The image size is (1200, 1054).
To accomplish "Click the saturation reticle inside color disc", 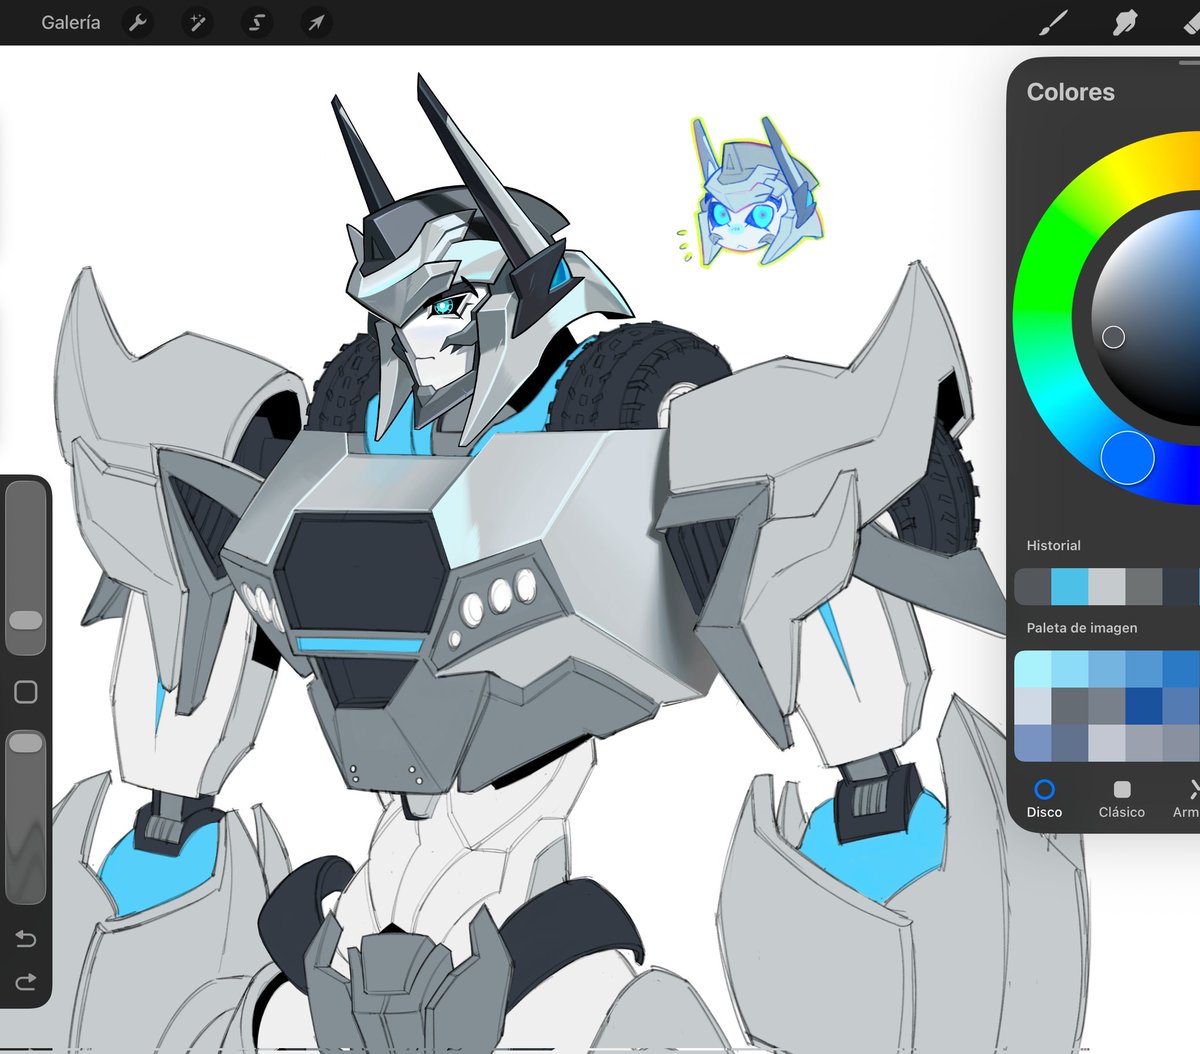I will click(x=1113, y=337).
